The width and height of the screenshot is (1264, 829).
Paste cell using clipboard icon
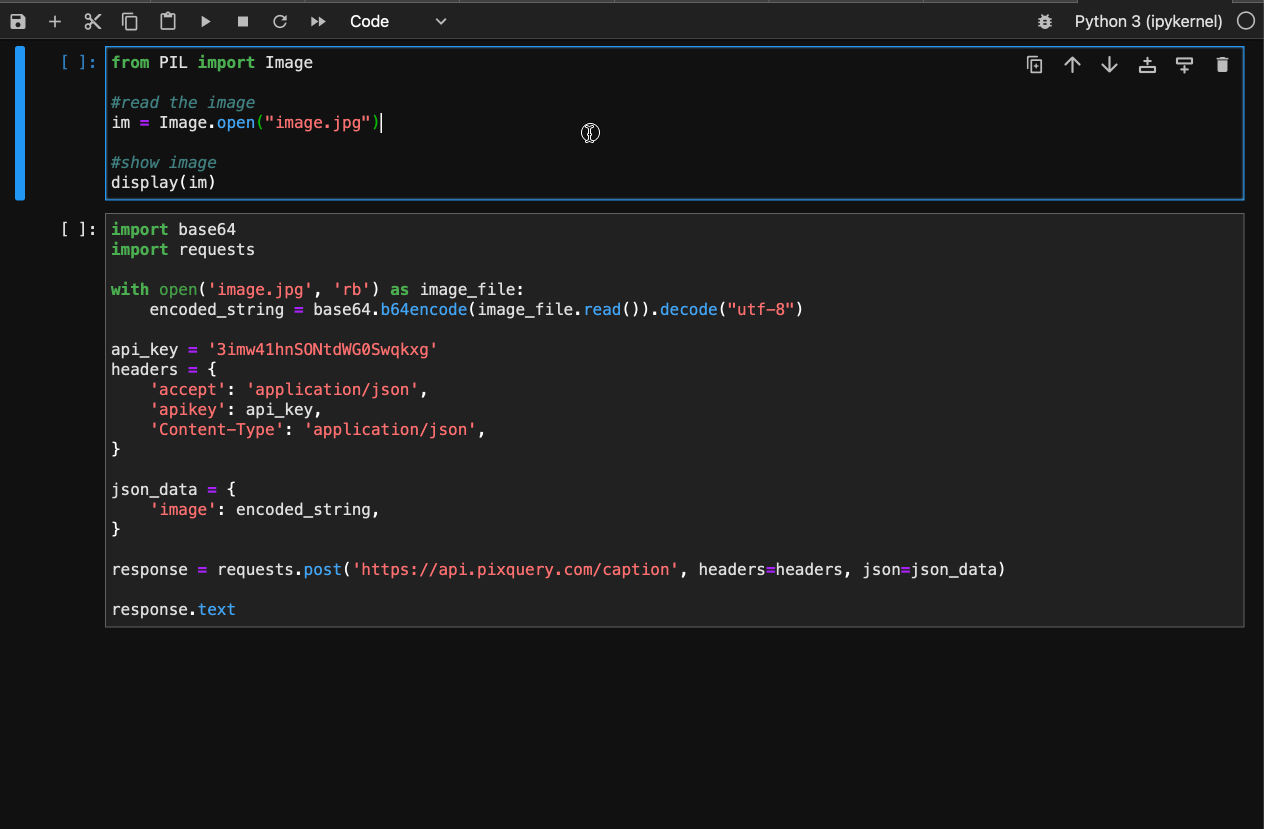pyautogui.click(x=168, y=21)
